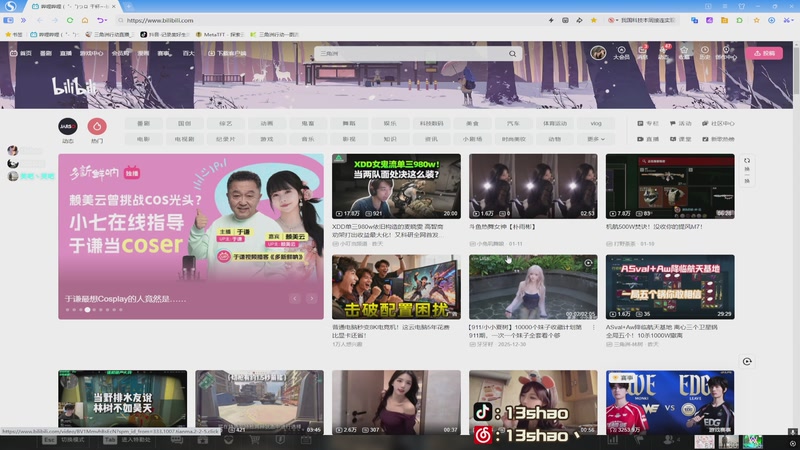800x450 pixels.
Task: Go to browser home with the house icon
Action: pyautogui.click(x=85, y=20)
